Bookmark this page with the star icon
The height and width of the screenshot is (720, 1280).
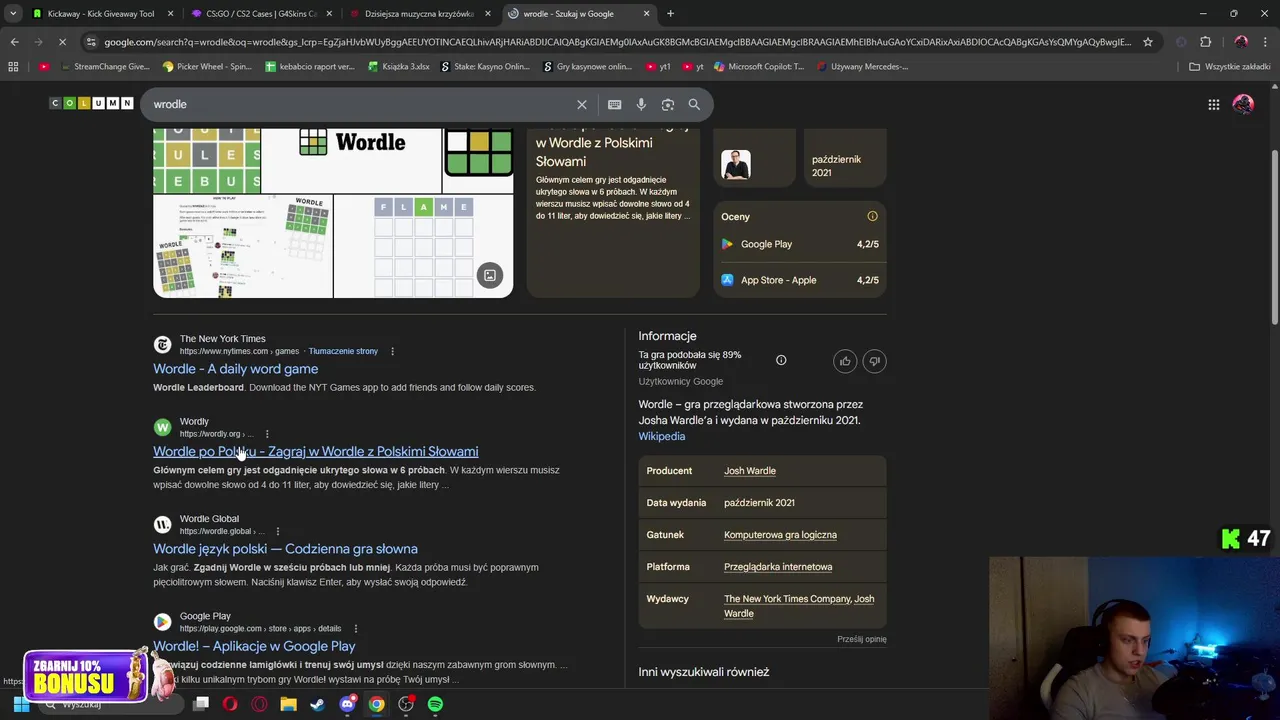[x=1148, y=42]
